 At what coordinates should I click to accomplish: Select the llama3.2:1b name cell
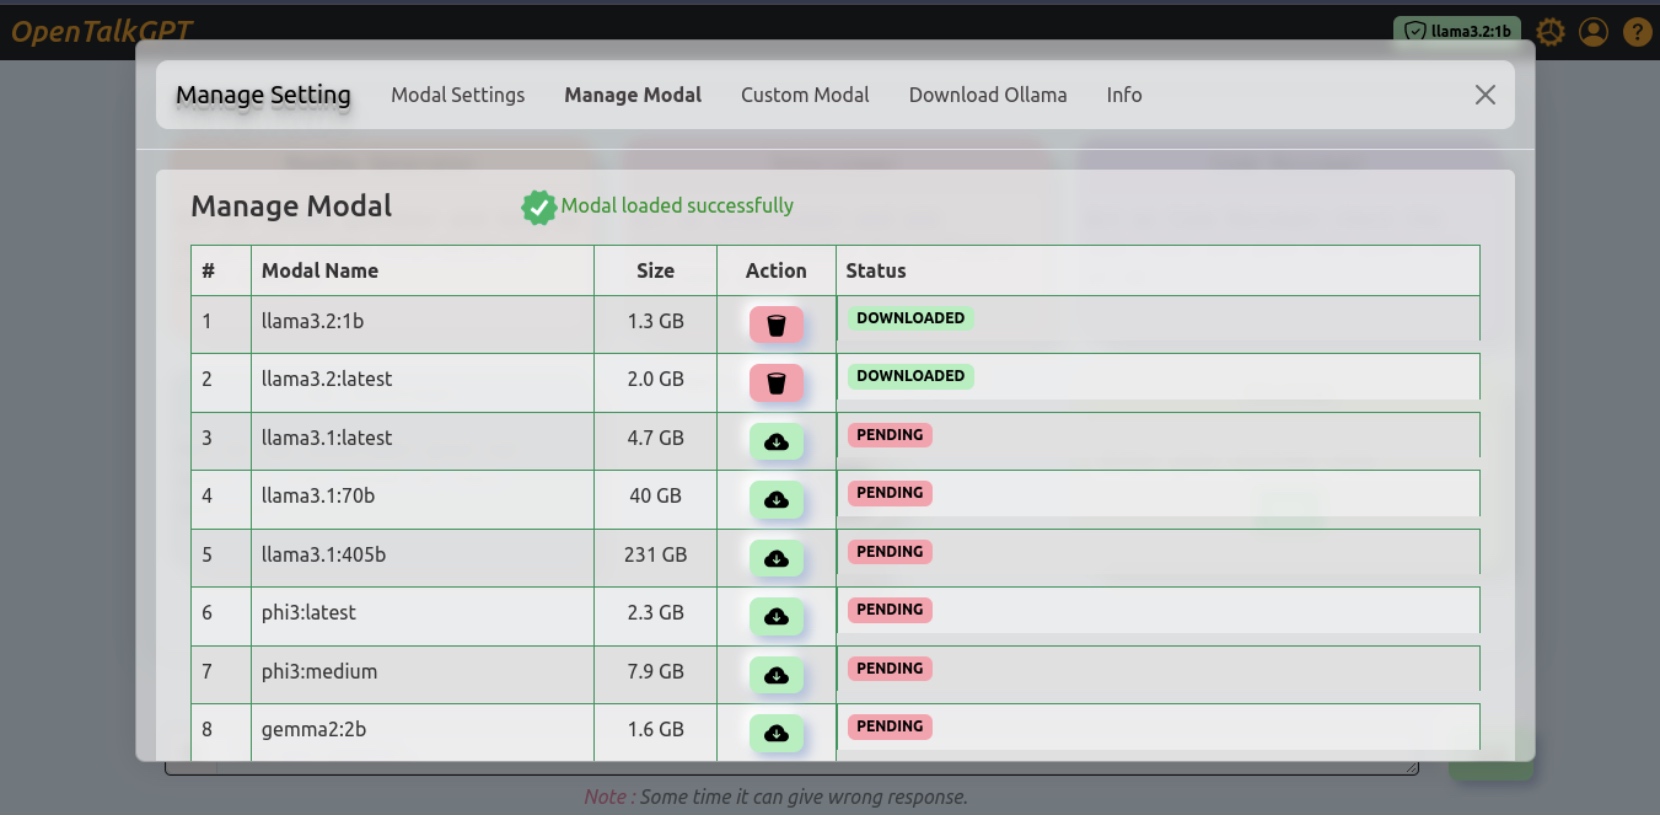pyautogui.click(x=422, y=324)
